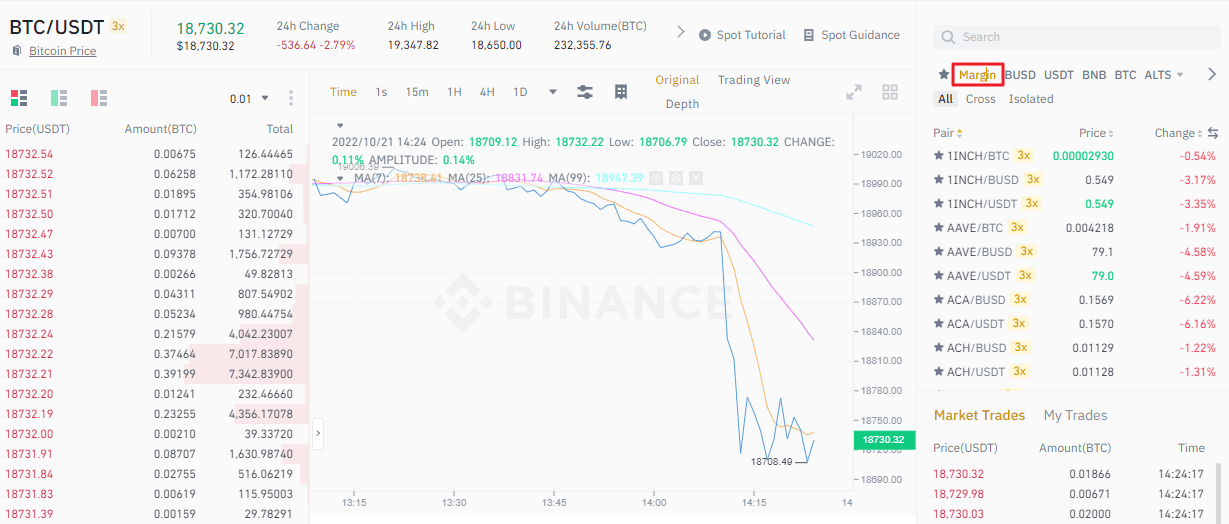
Task: Open order book more options menu
Action: (x=291, y=98)
